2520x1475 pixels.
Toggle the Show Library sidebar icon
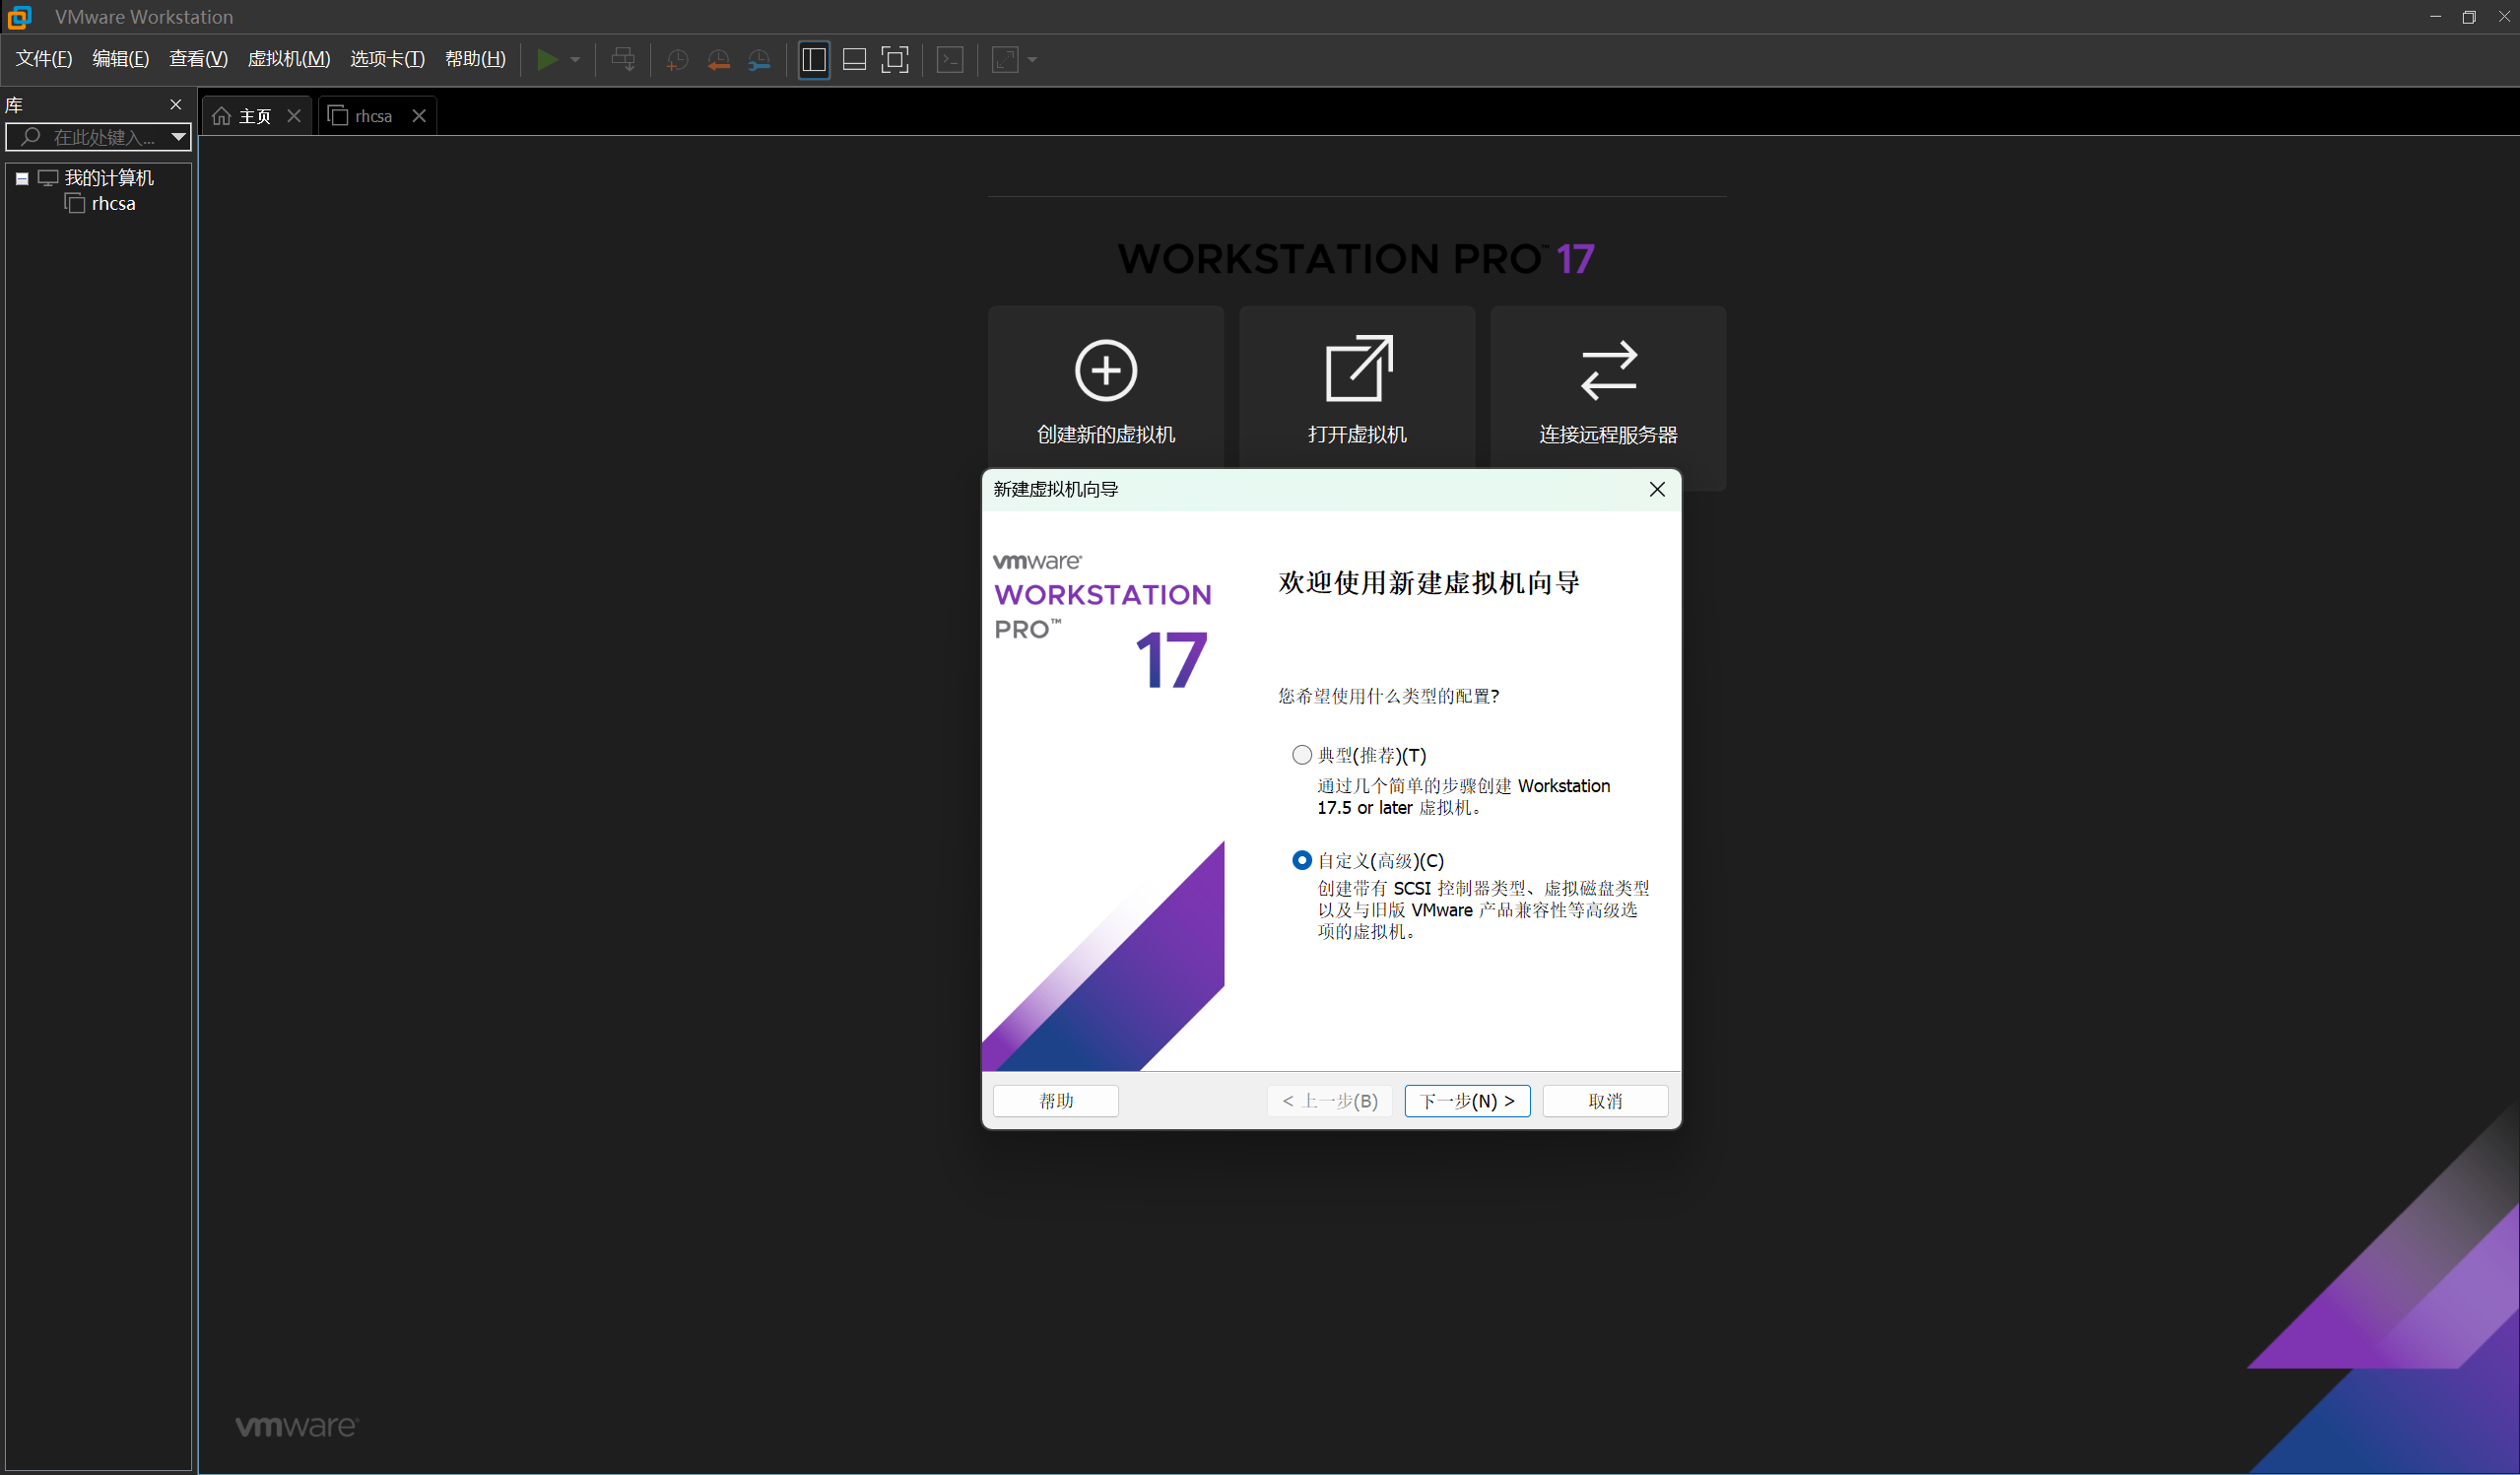click(x=814, y=60)
